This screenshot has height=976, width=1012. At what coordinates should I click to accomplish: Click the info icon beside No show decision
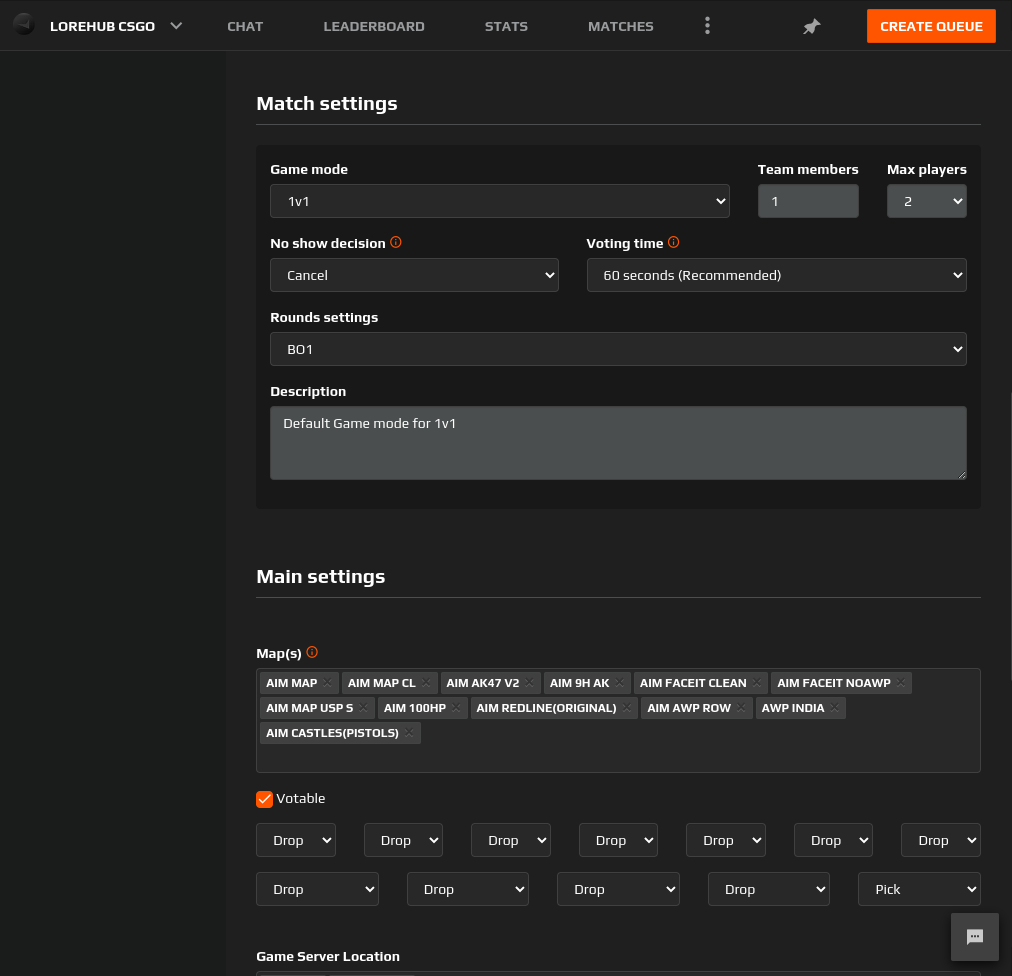coord(396,242)
